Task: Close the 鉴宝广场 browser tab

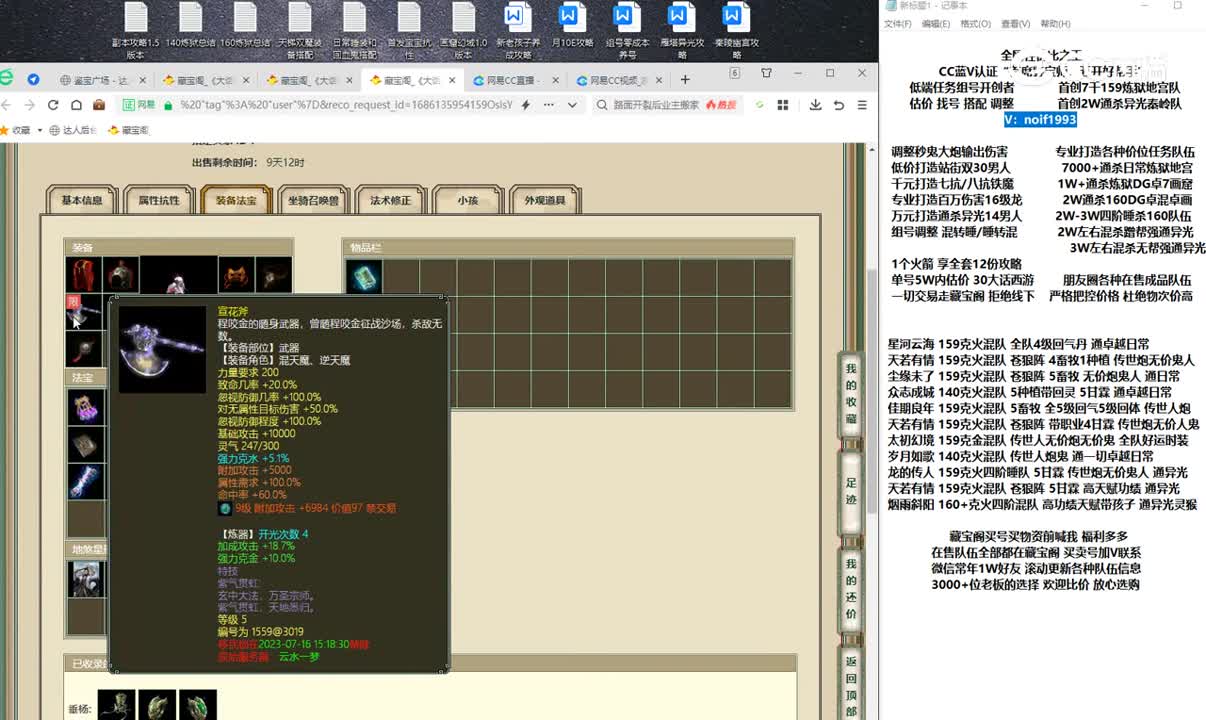Action: pos(141,80)
